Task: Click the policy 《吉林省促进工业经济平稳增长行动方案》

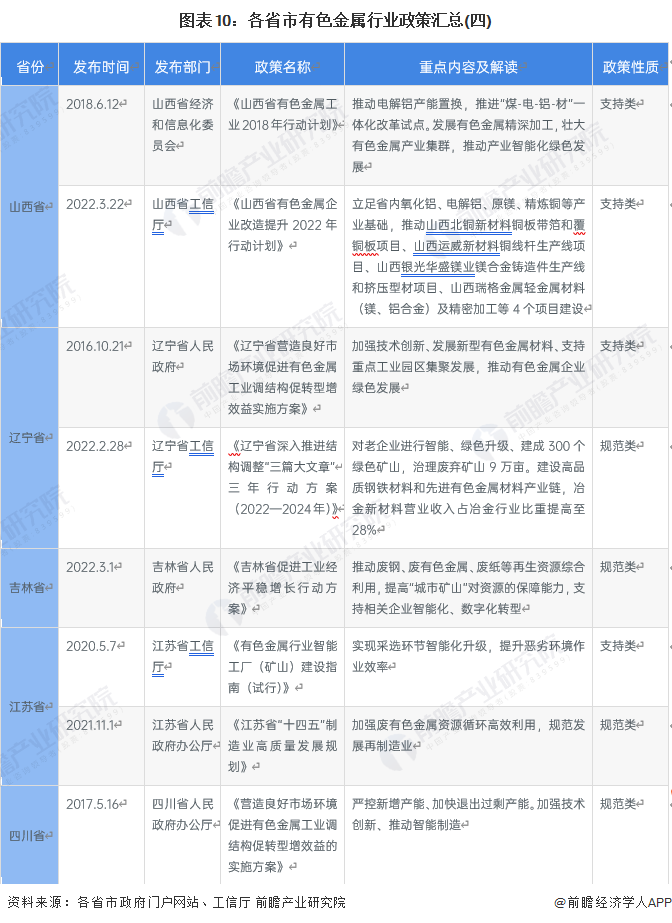Action: coord(282,587)
